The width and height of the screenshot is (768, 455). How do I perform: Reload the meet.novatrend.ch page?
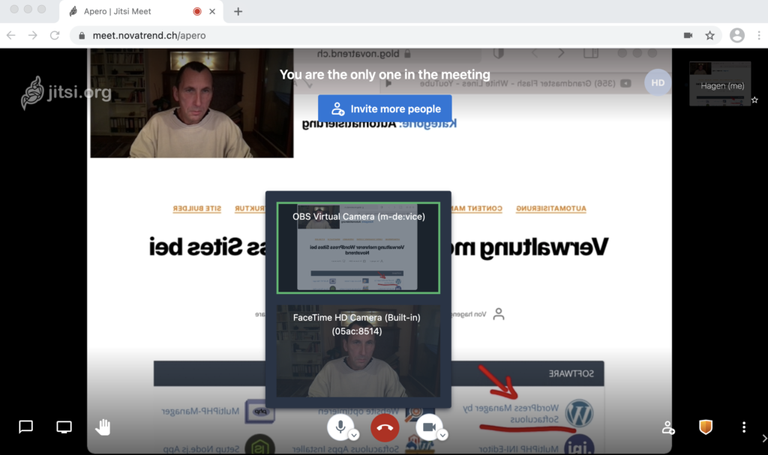click(55, 35)
